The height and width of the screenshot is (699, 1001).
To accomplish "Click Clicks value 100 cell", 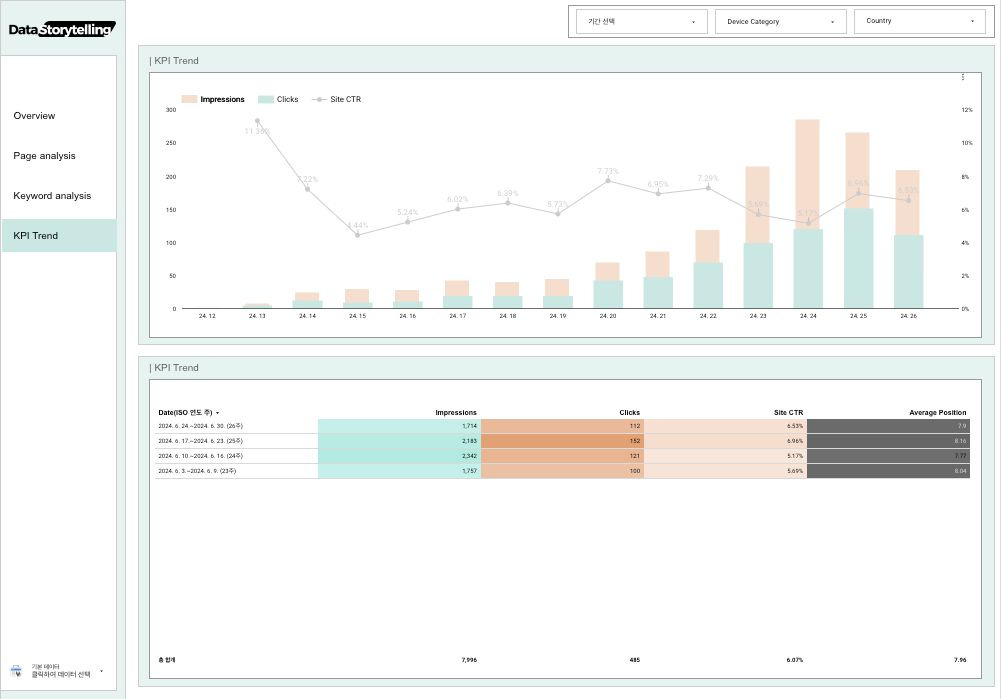I will (562, 471).
